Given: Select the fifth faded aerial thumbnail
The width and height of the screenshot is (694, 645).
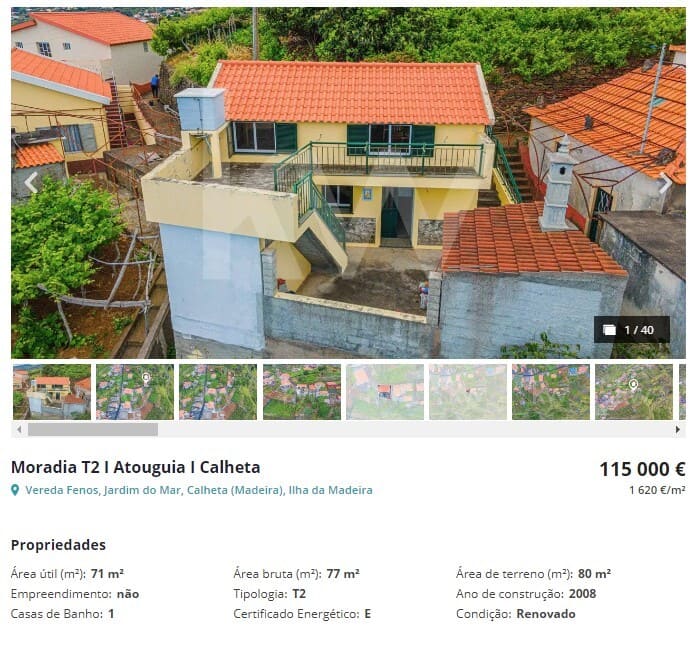Looking at the screenshot, I should pos(385,392).
